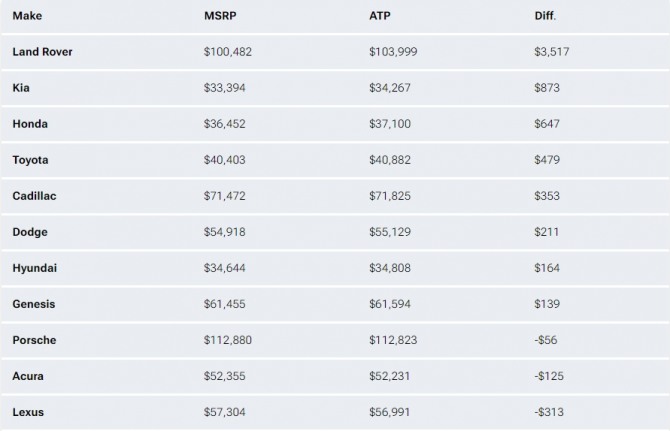This screenshot has height=431, width=670.
Task: Select the Dodge row label
Action: coord(30,232)
